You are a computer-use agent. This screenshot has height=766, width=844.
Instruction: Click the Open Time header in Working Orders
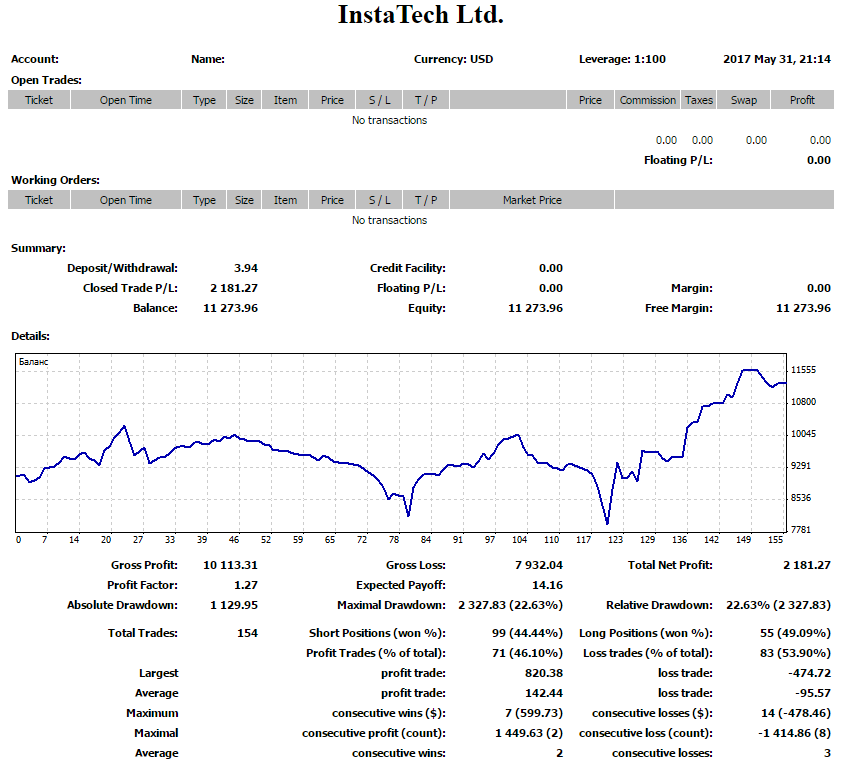tap(125, 200)
